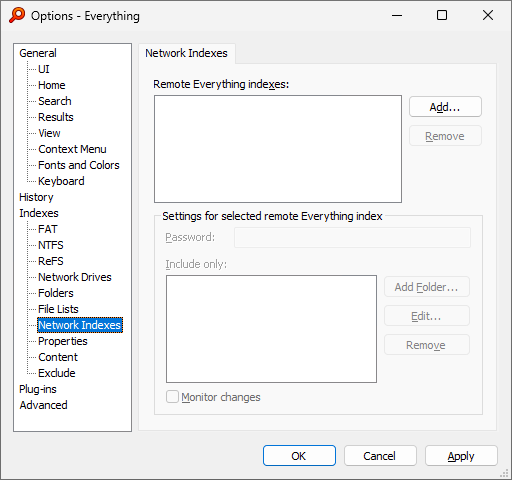Viewport: 512px width, 480px height.
Task: Open Fonts and Colors settings
Action: (79, 165)
